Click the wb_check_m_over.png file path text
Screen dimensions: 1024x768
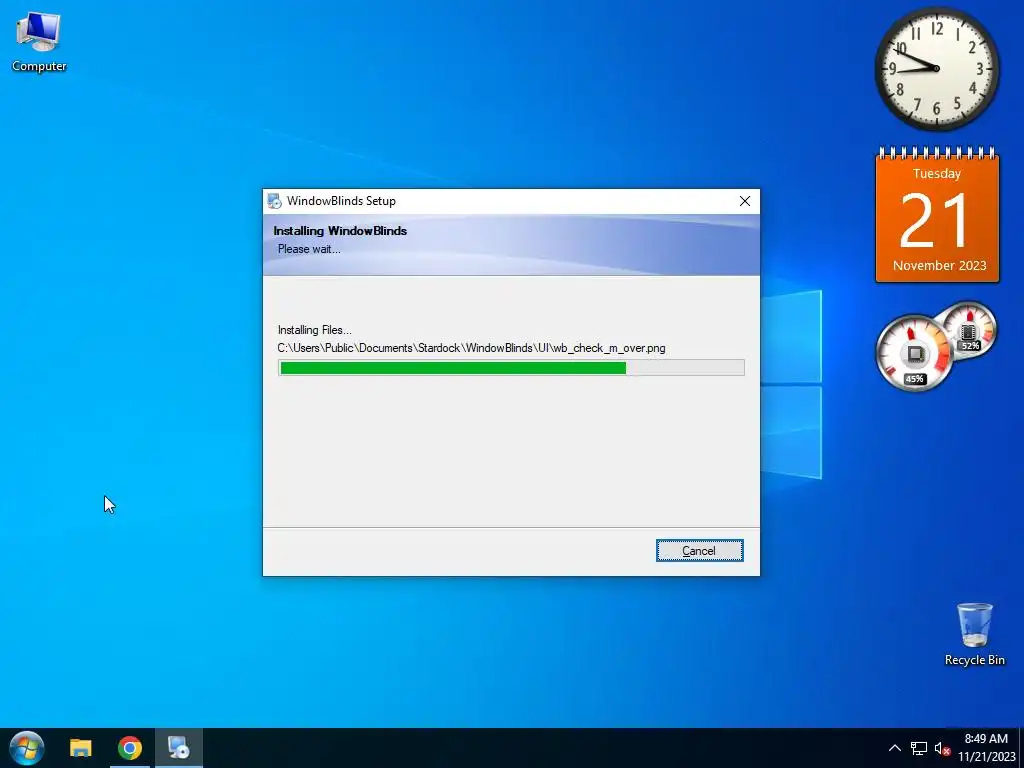(472, 348)
